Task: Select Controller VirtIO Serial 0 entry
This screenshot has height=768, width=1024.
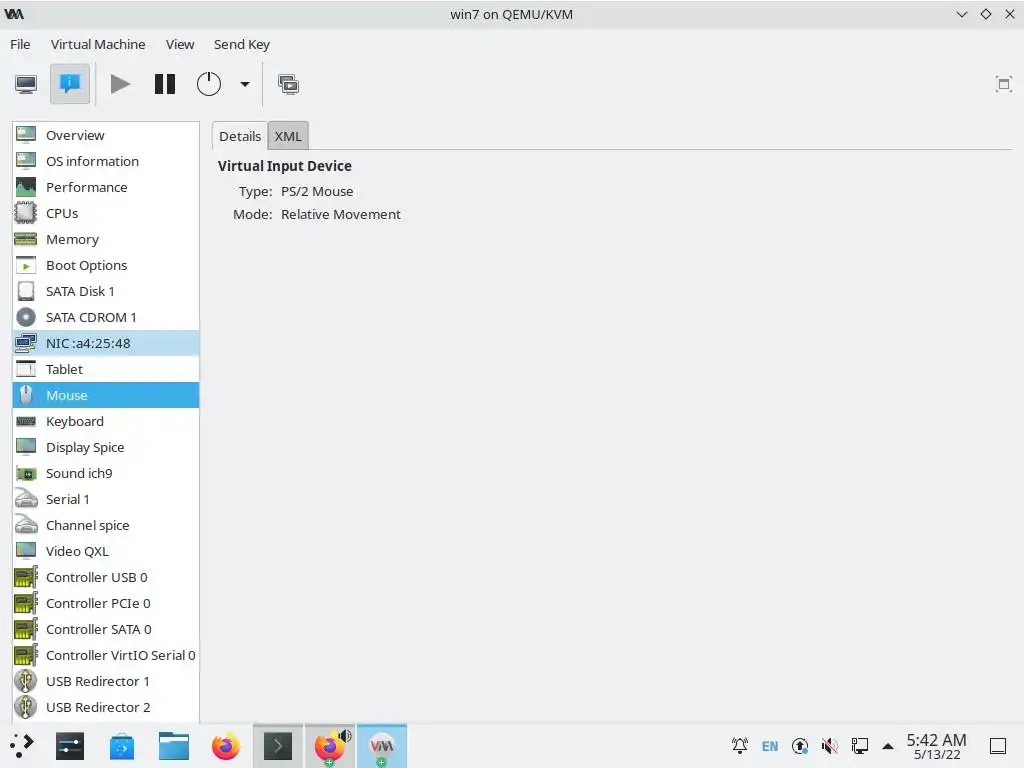Action: click(106, 655)
